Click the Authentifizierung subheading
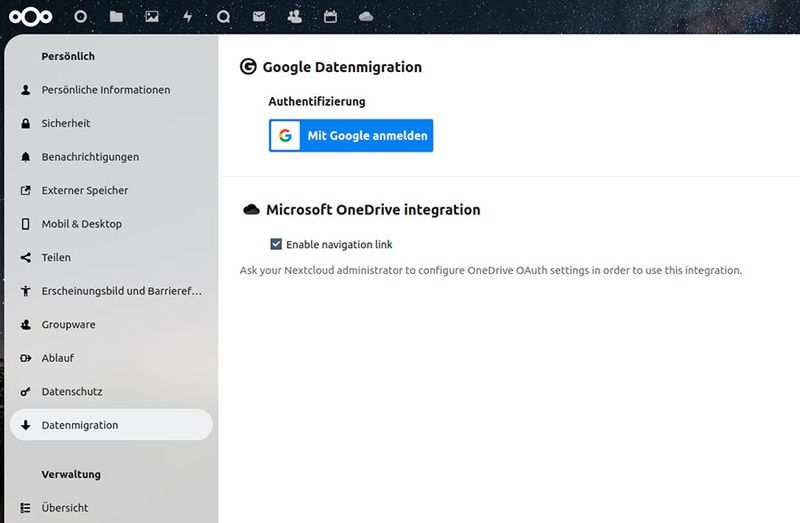 pyautogui.click(x=317, y=102)
